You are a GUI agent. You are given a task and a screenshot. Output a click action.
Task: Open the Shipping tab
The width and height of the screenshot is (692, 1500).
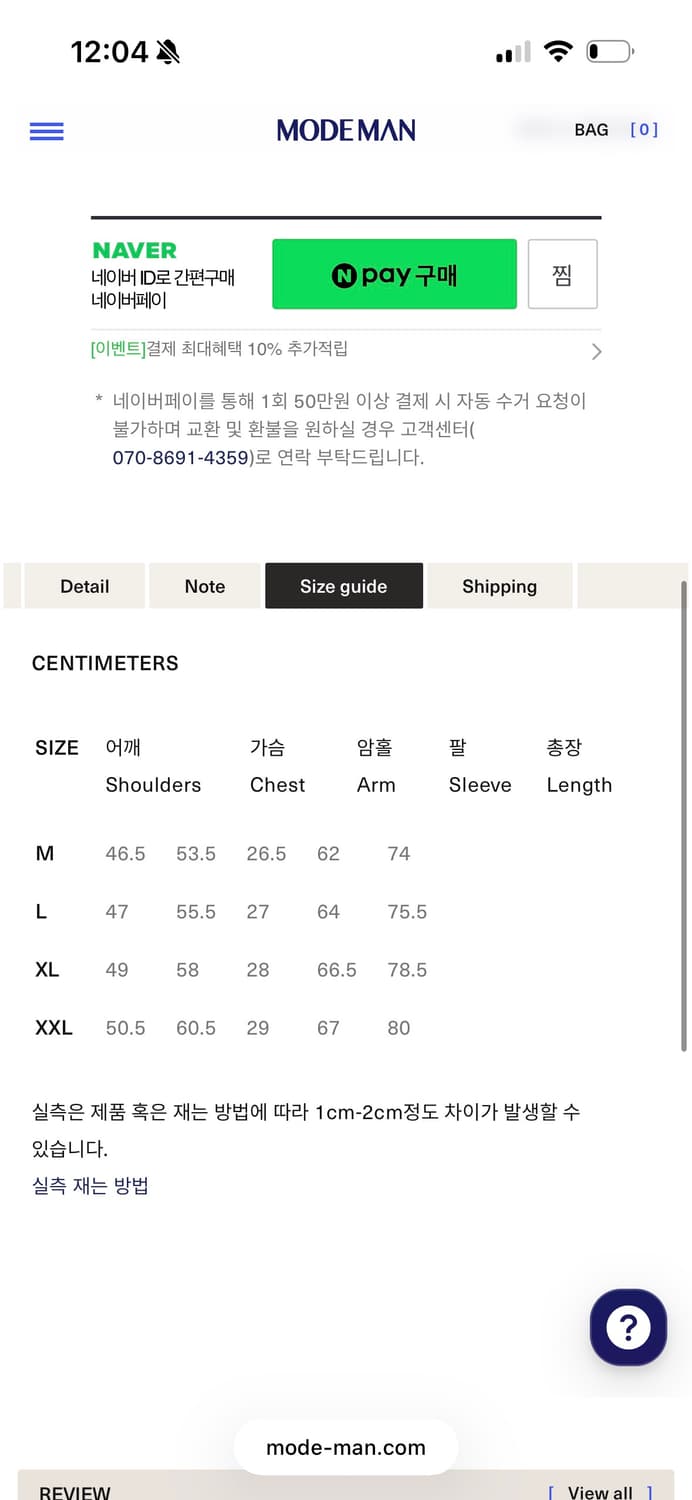pos(499,586)
